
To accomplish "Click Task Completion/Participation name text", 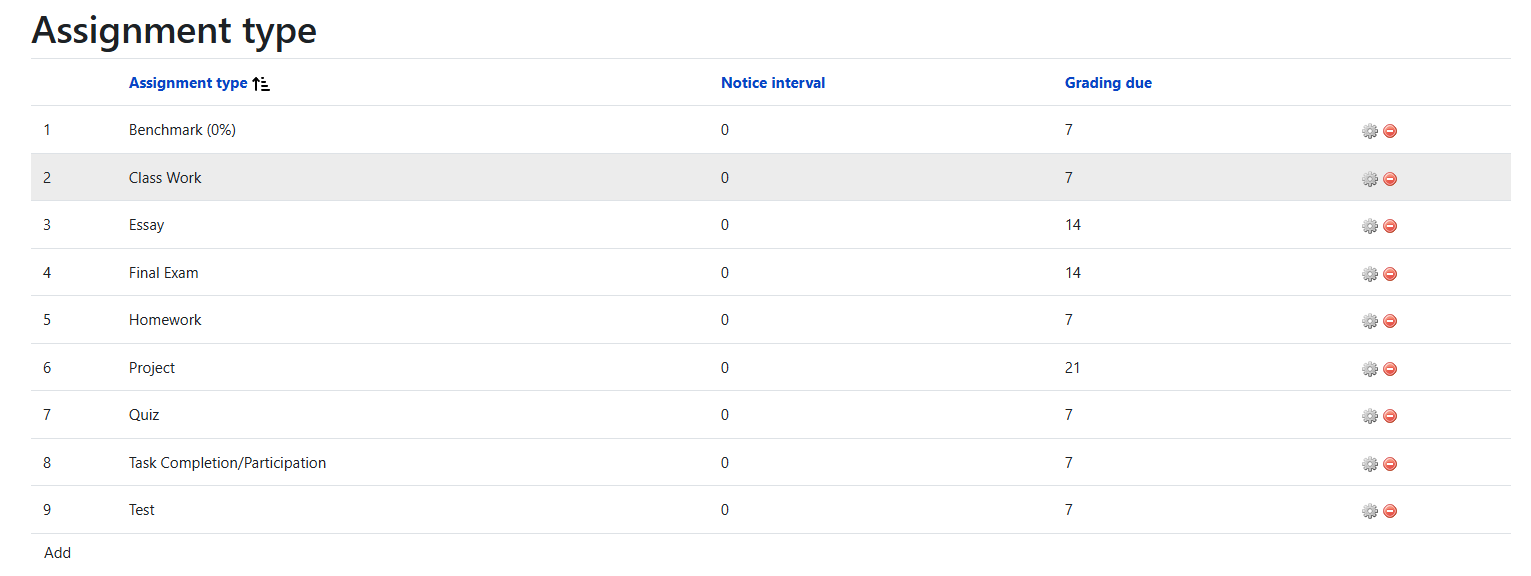I will coord(227,463).
